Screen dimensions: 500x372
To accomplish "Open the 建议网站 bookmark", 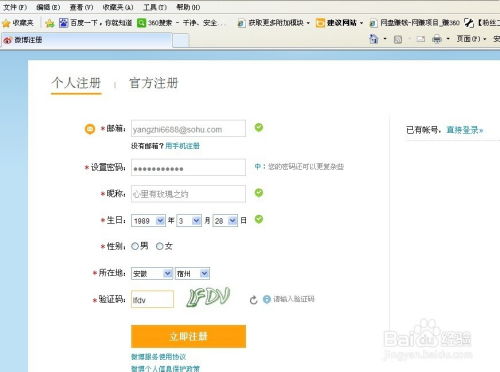I will 339,23.
